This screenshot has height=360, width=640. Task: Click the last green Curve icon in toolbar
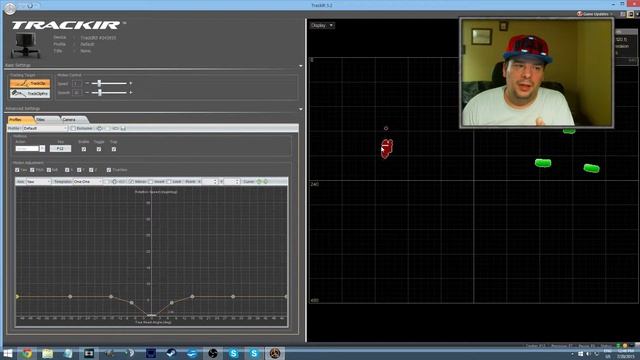point(266,181)
